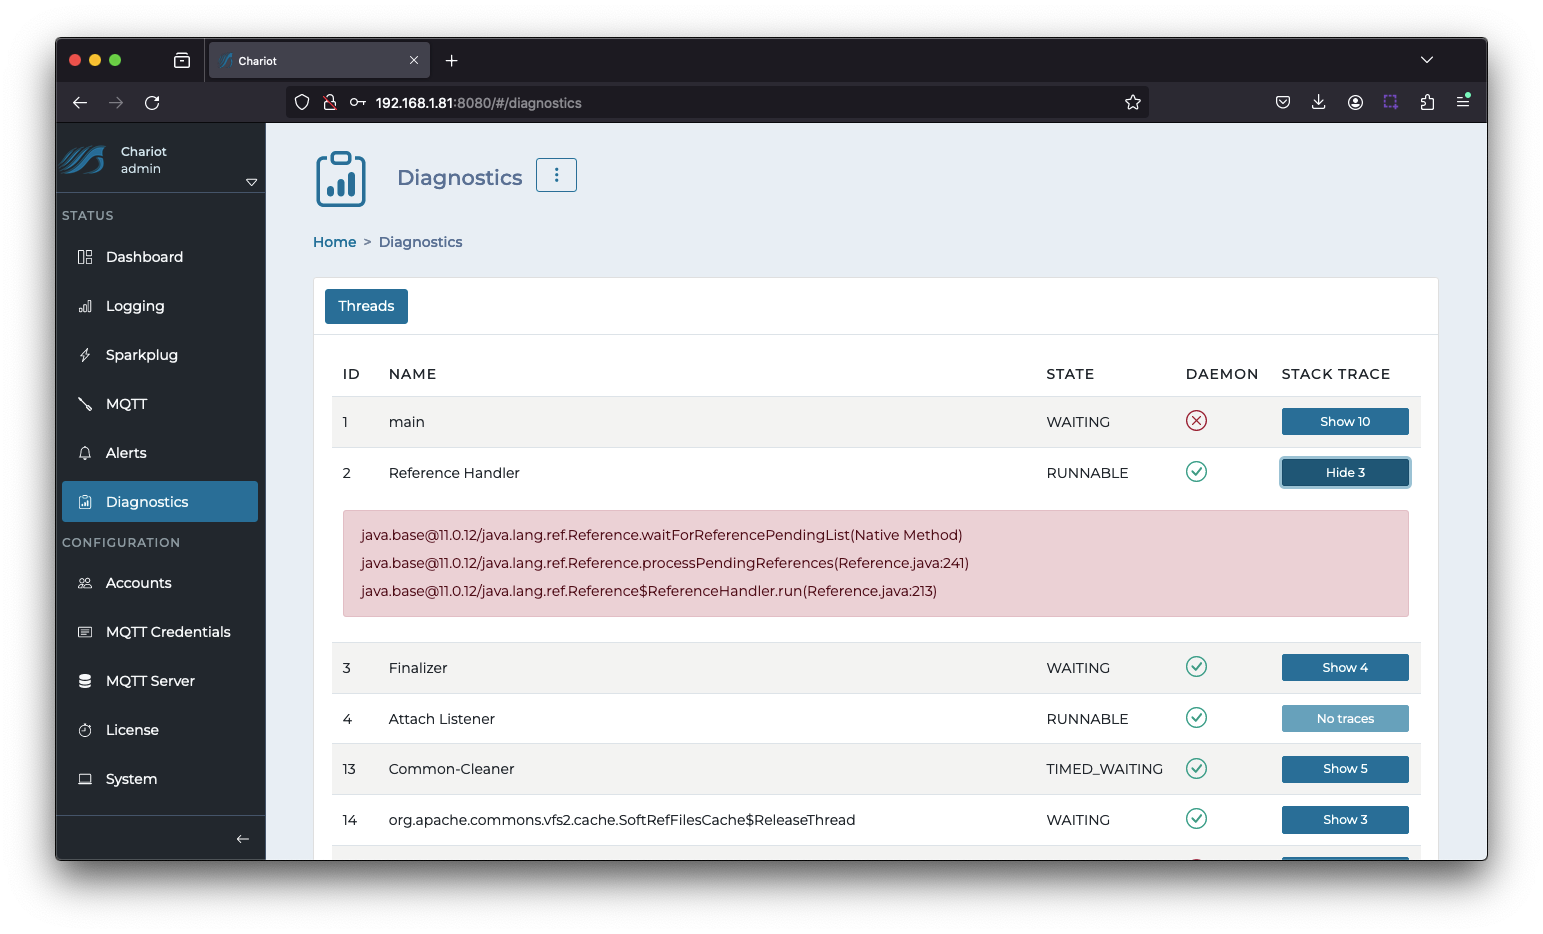Open the Diagnostics three-dot options menu
The image size is (1543, 934).
tap(556, 175)
